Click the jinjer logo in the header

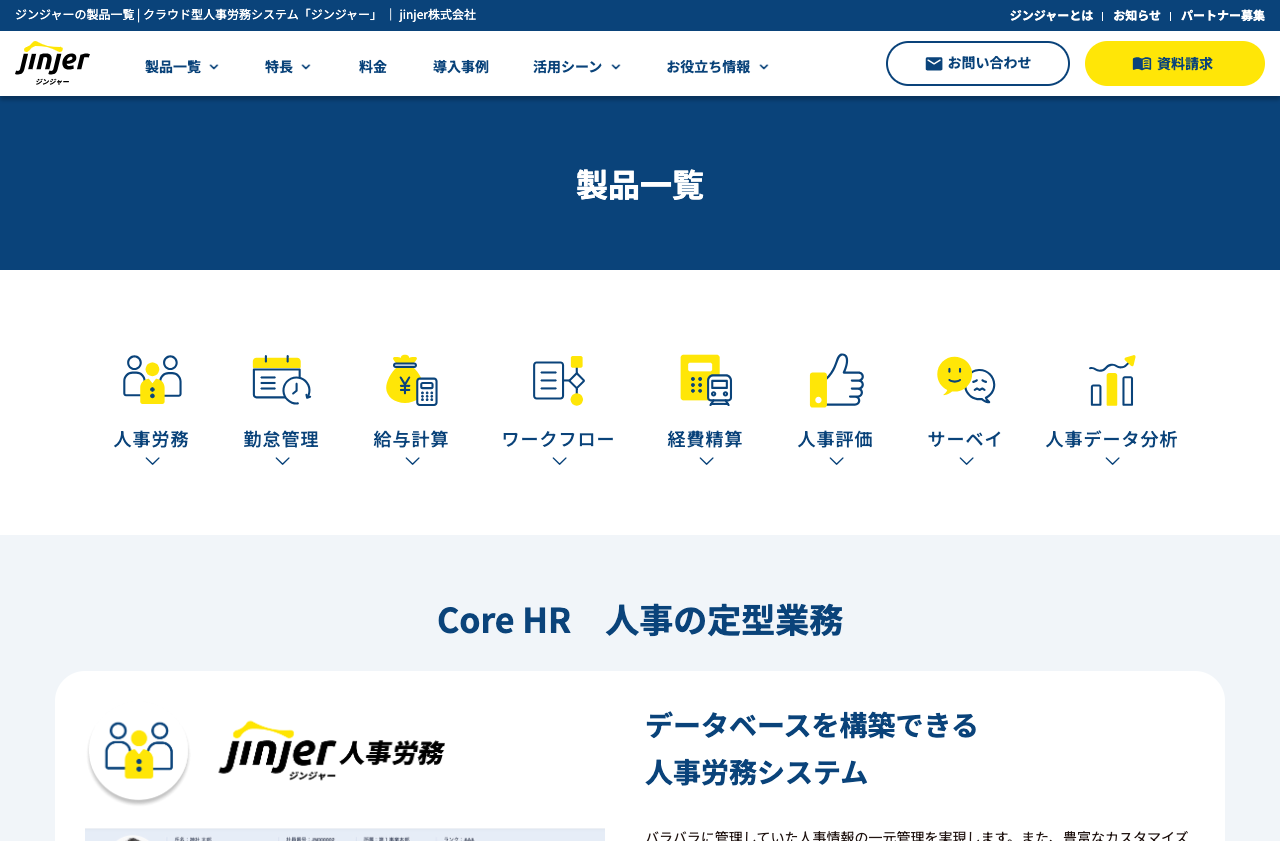52,62
